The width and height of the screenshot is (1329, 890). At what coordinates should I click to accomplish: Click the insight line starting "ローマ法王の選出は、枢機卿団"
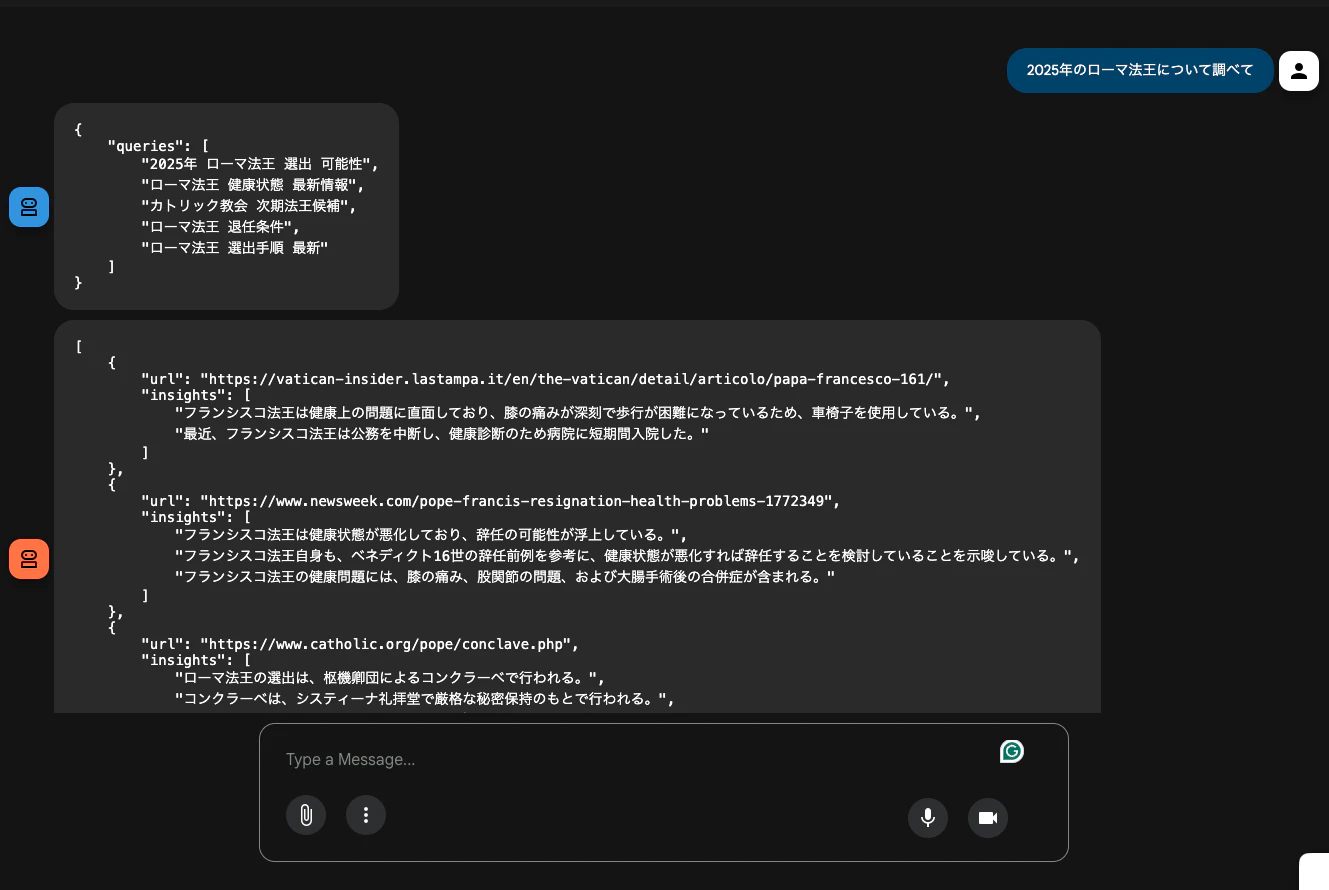coord(391,678)
